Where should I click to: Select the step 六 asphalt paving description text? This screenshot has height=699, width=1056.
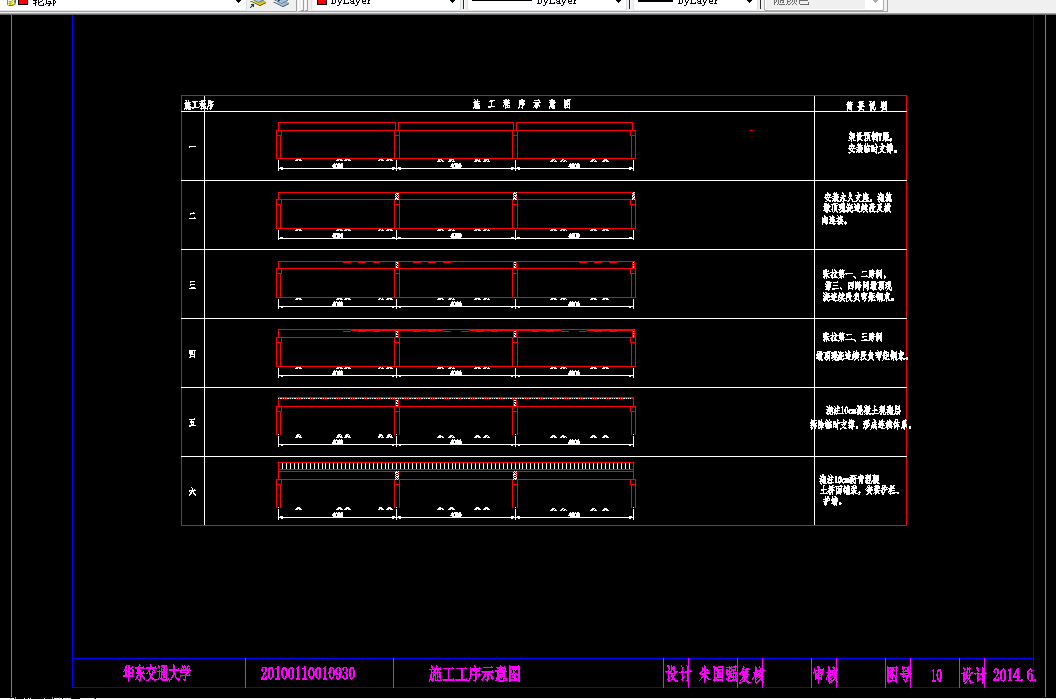click(x=859, y=490)
